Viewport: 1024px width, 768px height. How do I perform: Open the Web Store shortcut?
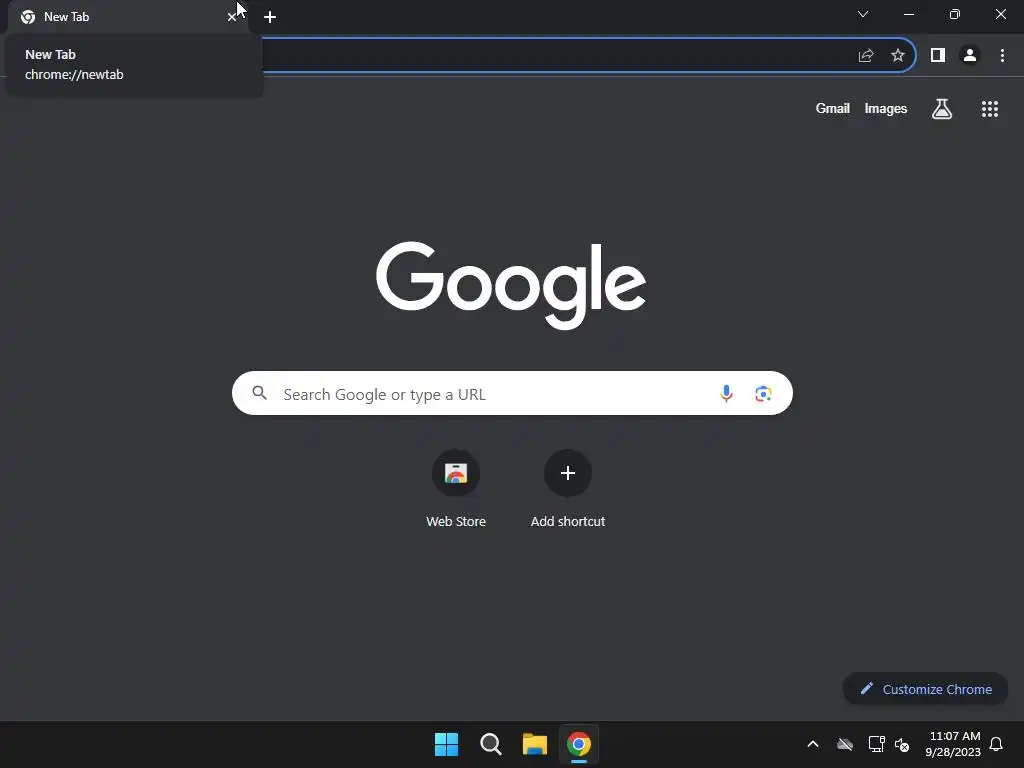click(x=456, y=488)
